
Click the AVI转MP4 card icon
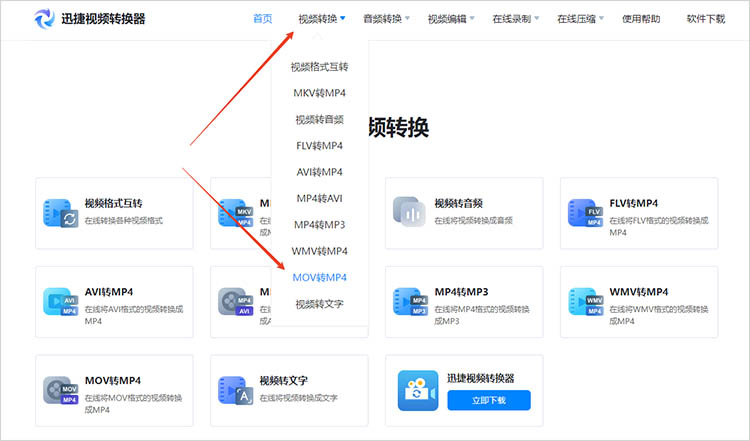(60, 302)
